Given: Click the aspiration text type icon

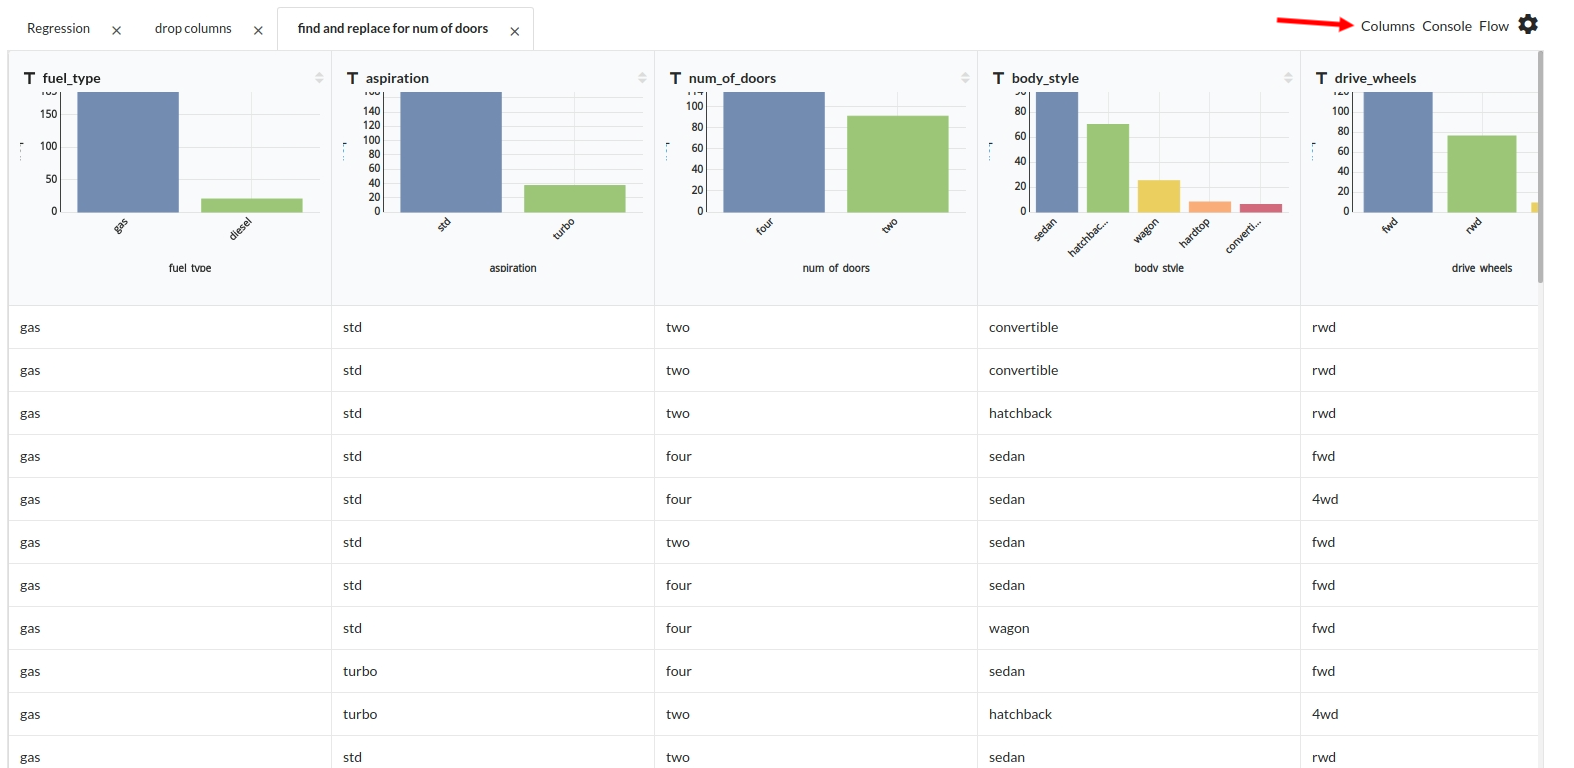Looking at the screenshot, I should 352,78.
